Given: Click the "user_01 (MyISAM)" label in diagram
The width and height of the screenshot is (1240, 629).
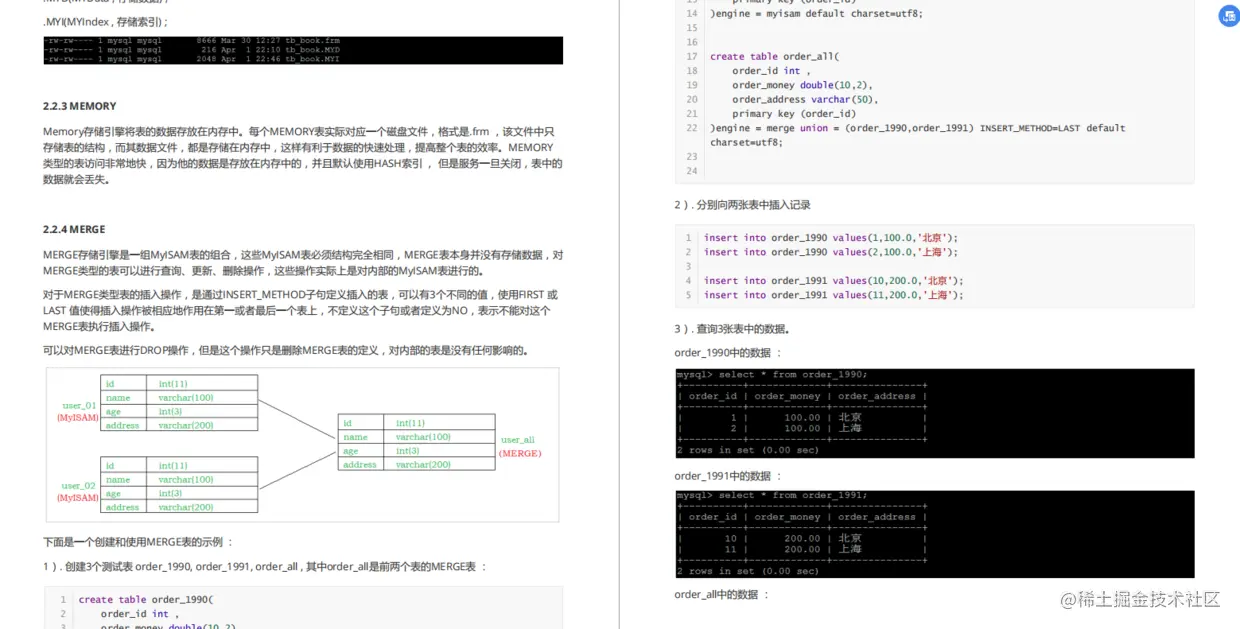Looking at the screenshot, I should point(78,411).
